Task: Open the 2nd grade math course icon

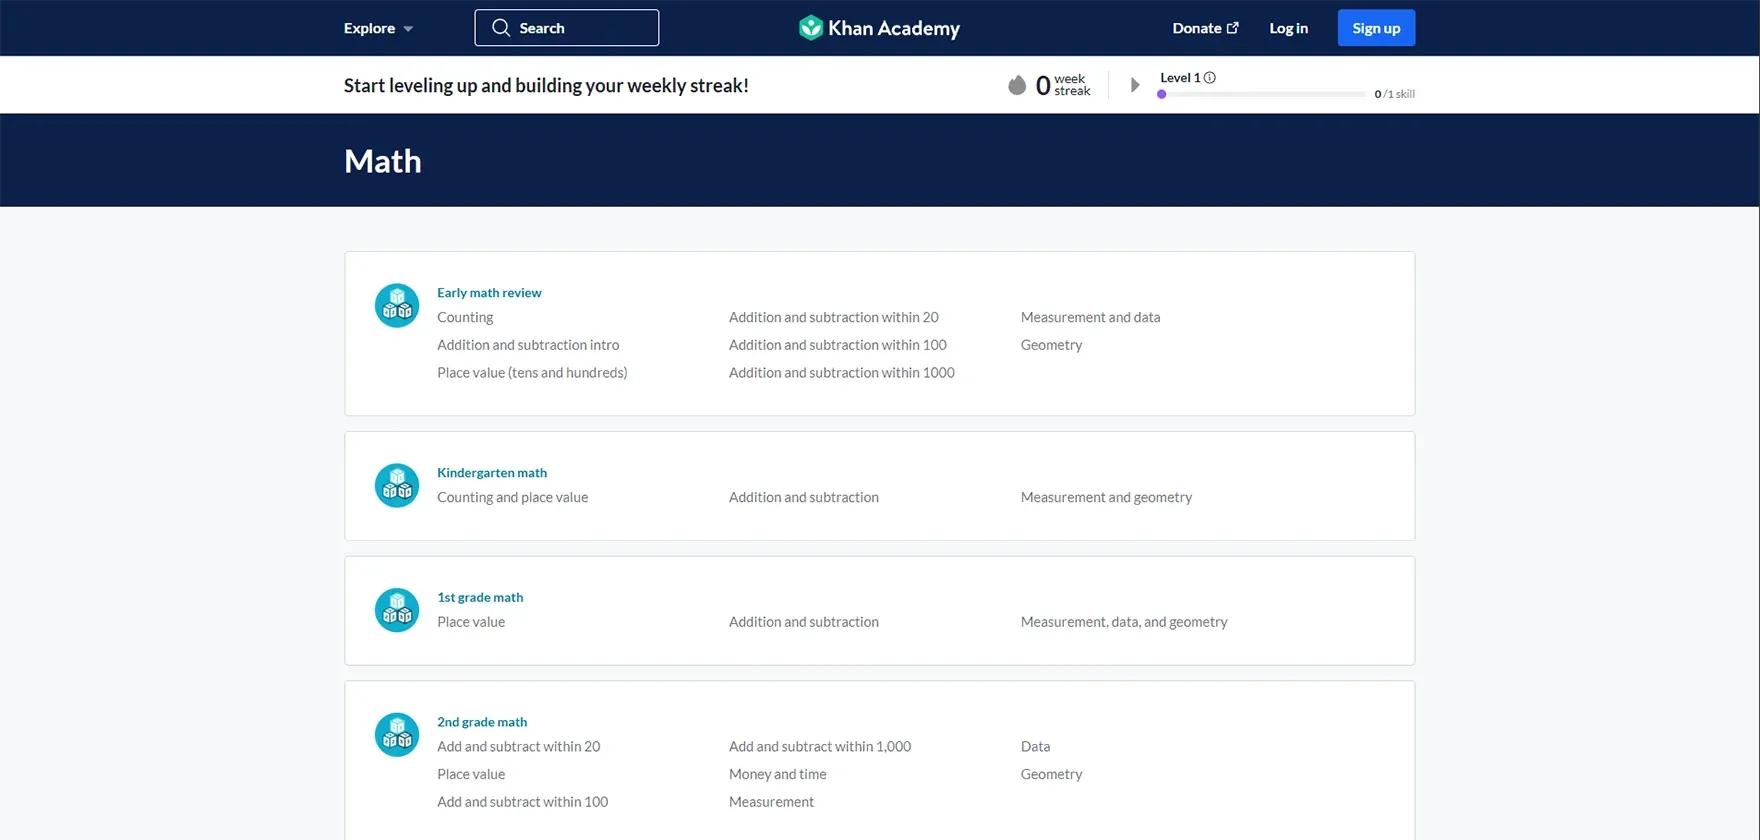Action: click(x=397, y=735)
